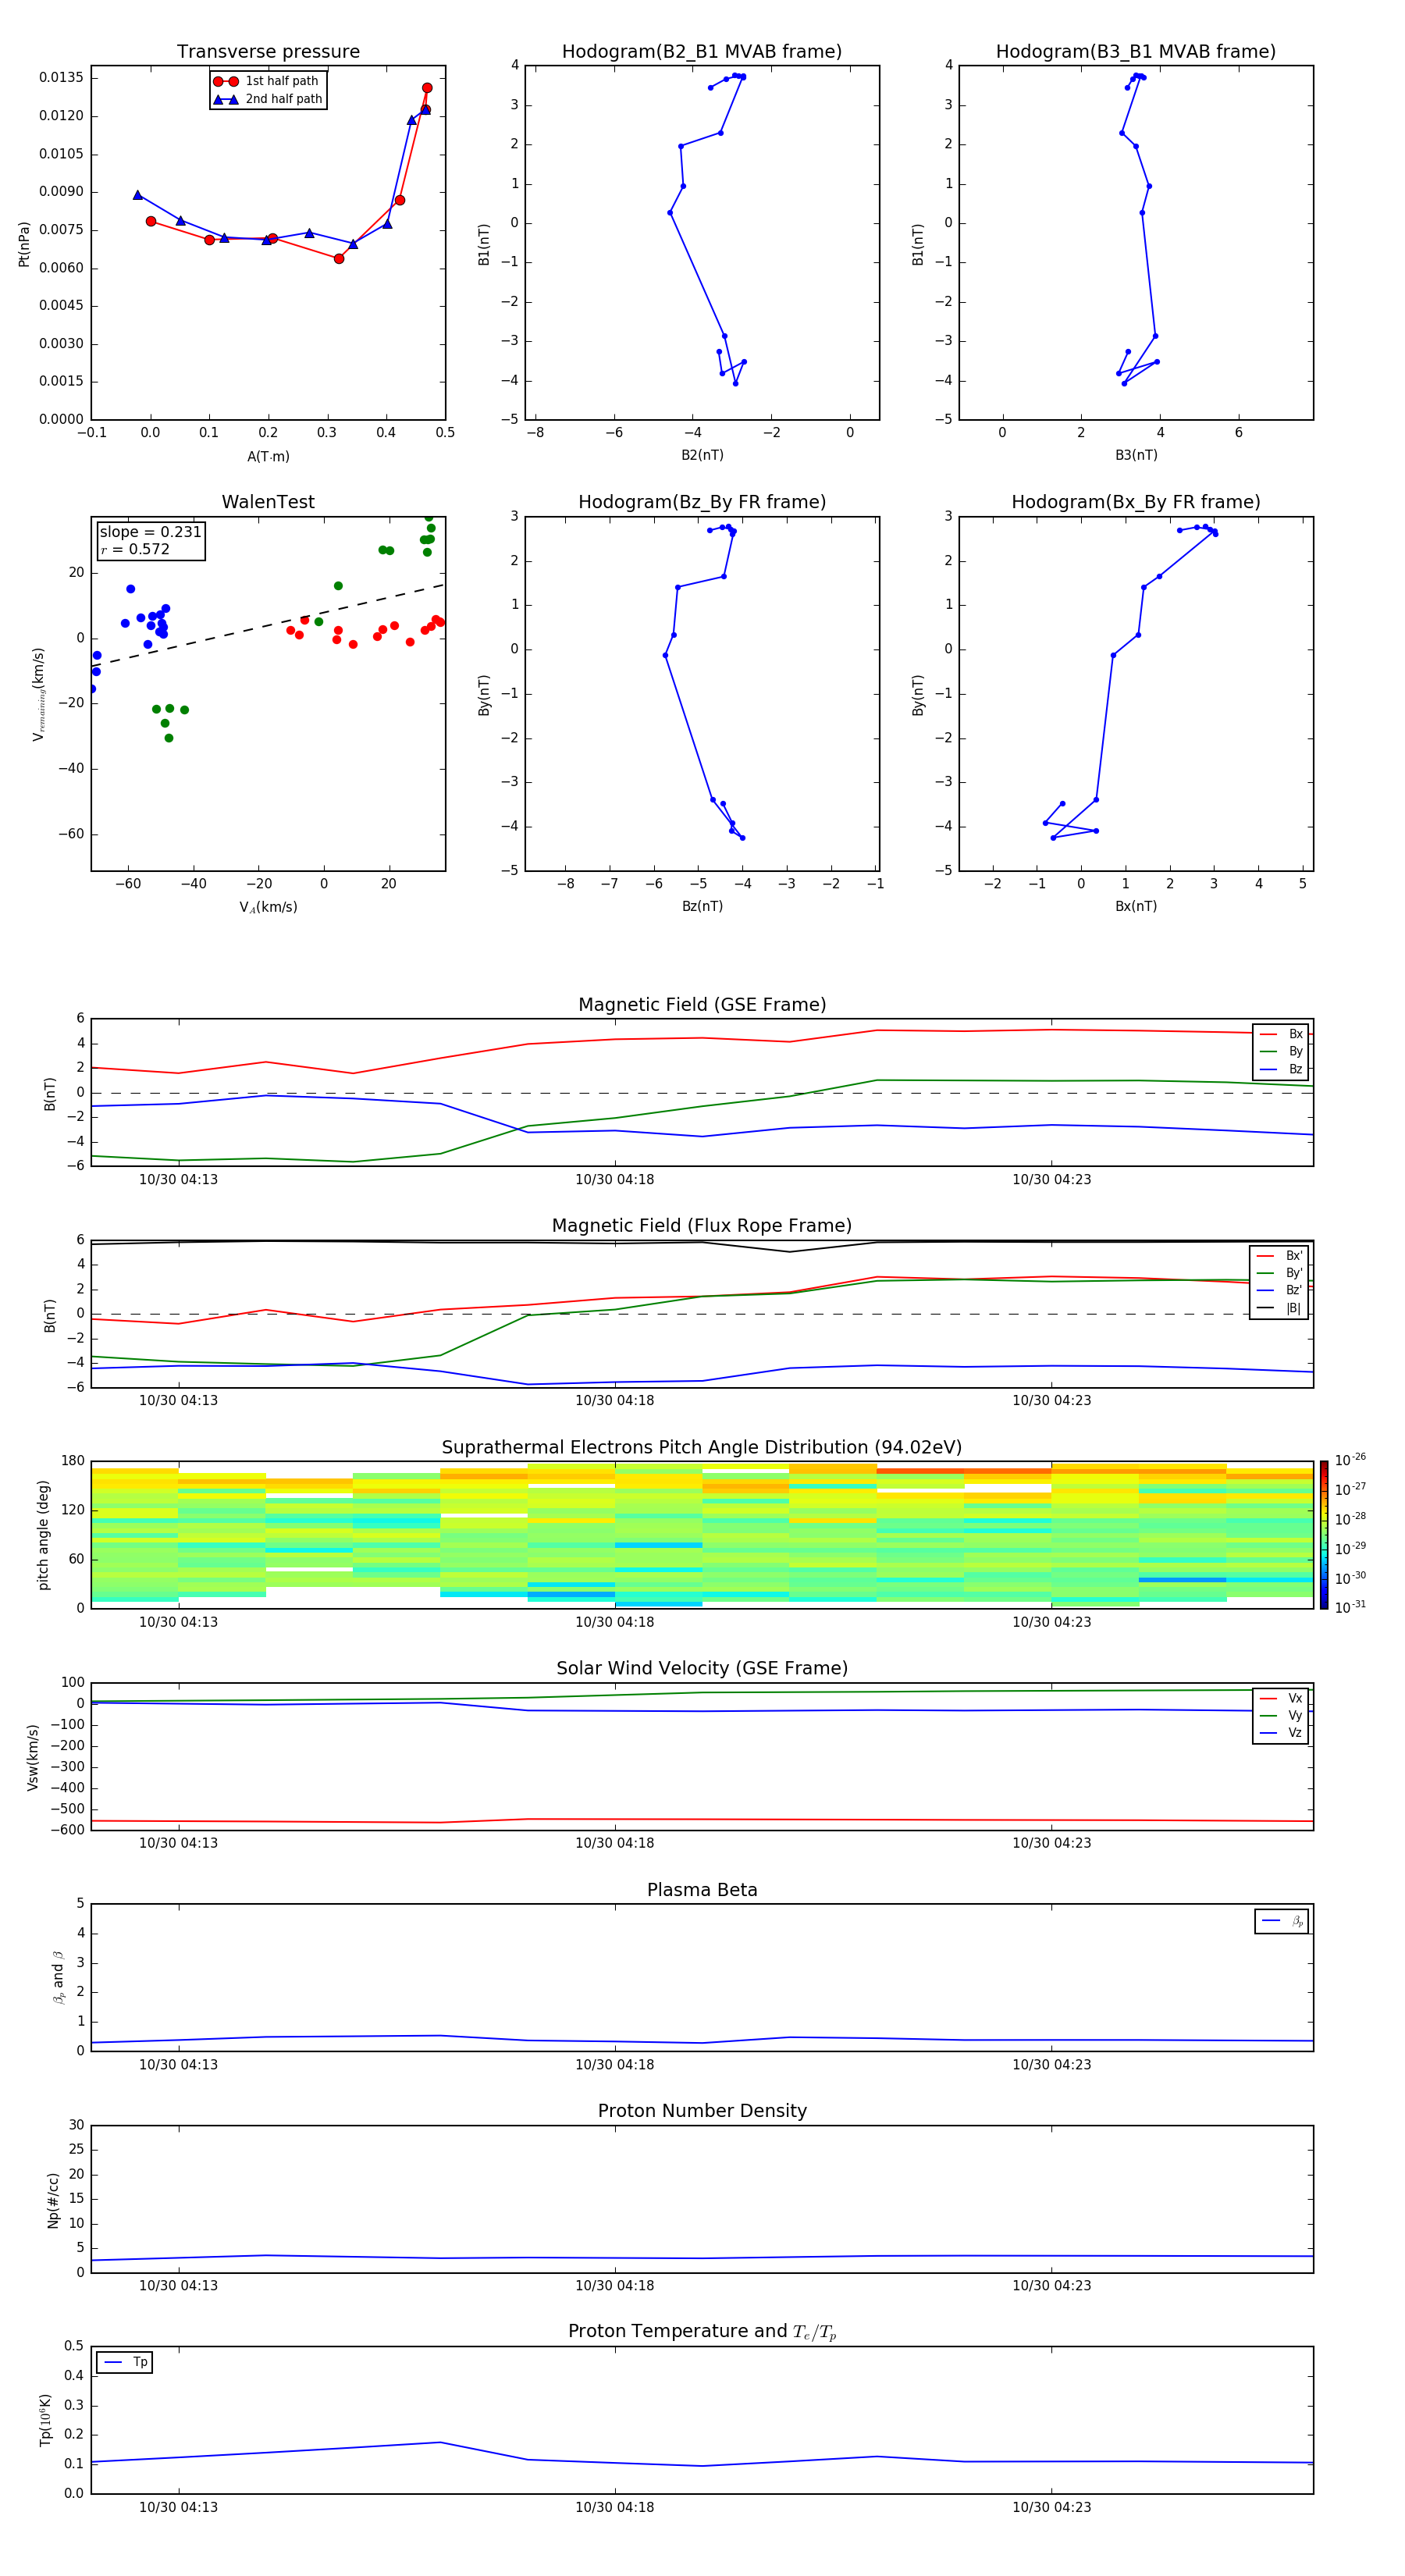Click 'Hodogram(Bx_By FR frame)' title
The width and height of the screenshot is (1405, 2576).
coord(1136,502)
